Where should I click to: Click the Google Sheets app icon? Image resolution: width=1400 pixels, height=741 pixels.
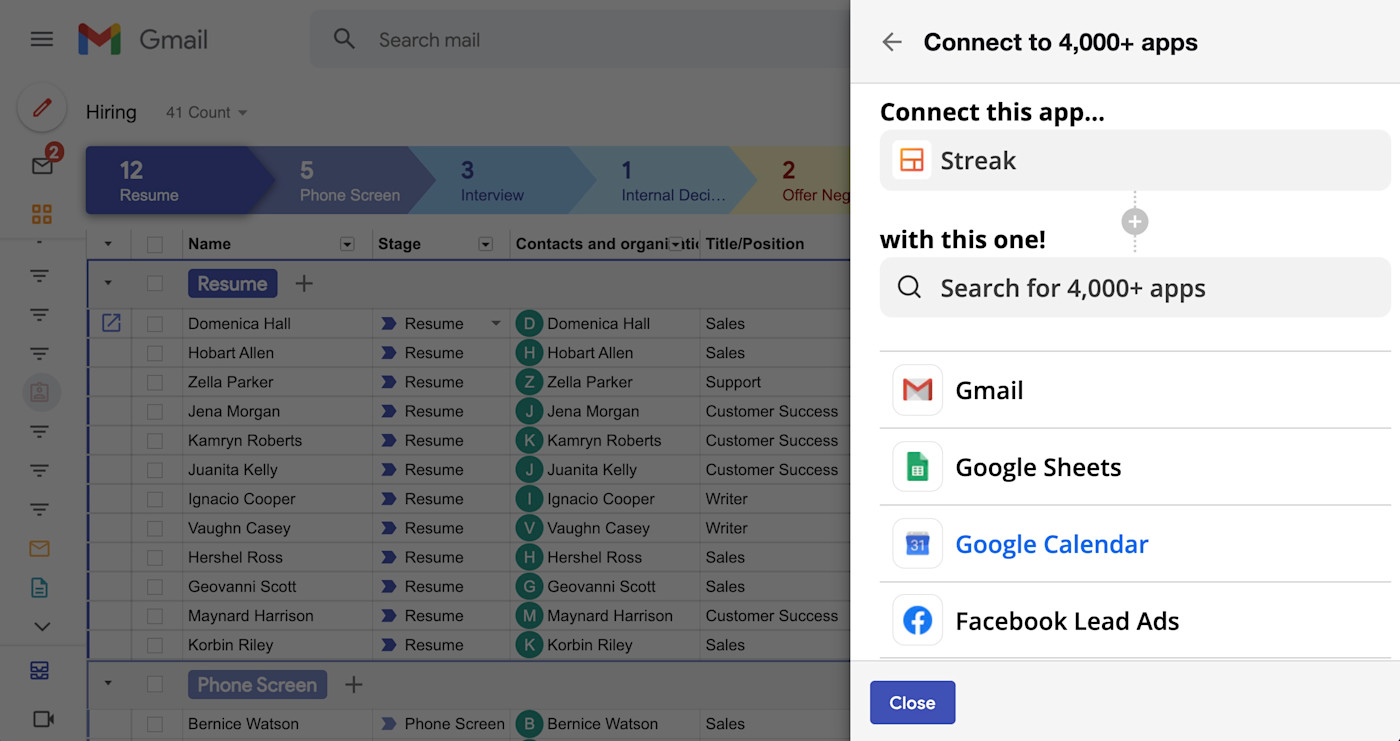point(917,467)
